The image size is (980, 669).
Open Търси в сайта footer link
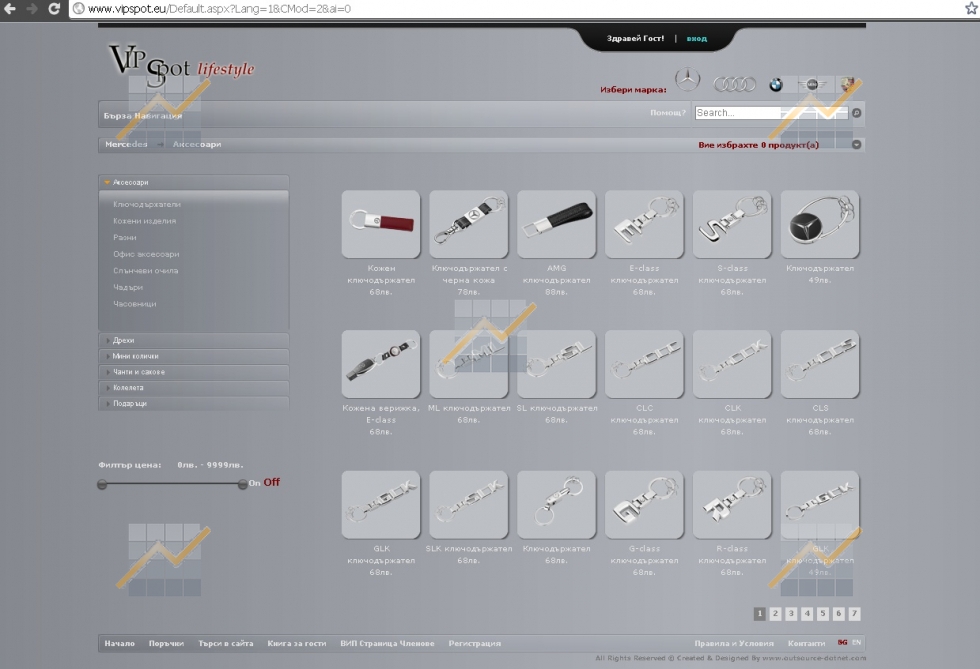[x=226, y=643]
